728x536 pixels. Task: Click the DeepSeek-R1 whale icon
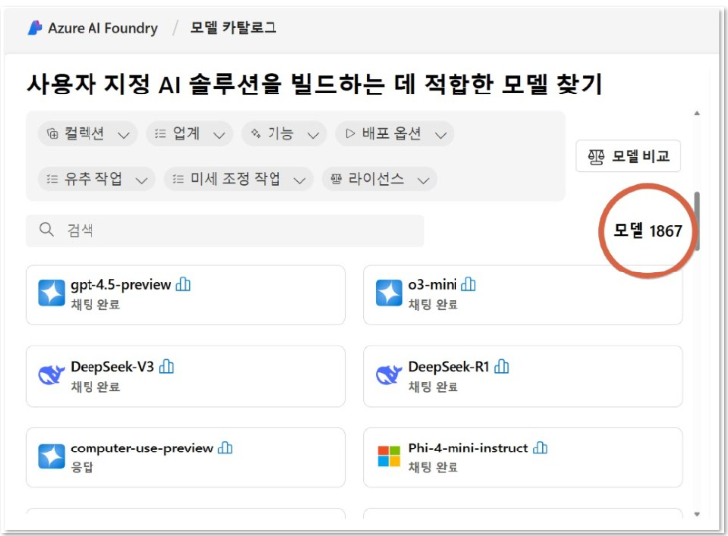(389, 375)
